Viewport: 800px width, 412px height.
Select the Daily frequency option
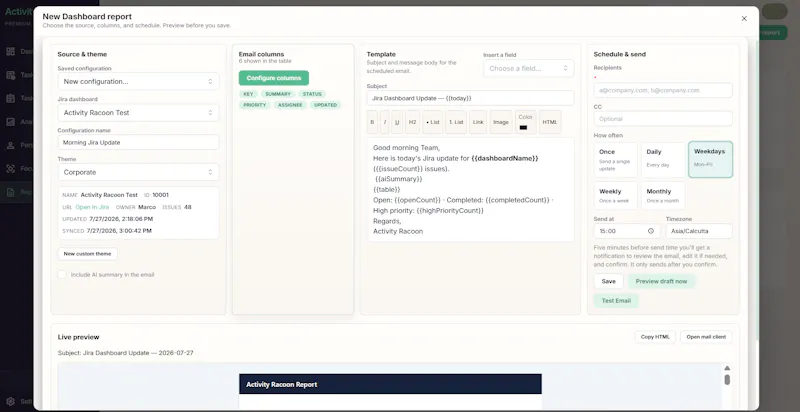(663, 160)
